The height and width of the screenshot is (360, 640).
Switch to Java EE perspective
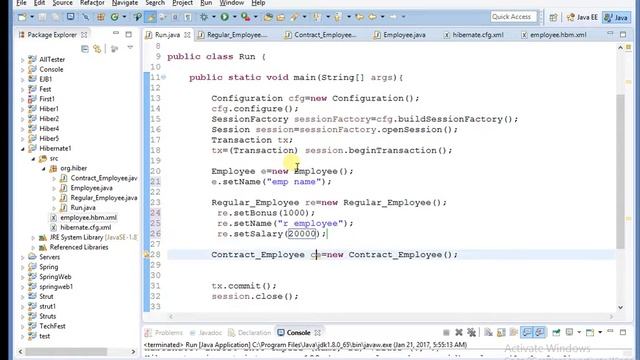[x=582, y=17]
